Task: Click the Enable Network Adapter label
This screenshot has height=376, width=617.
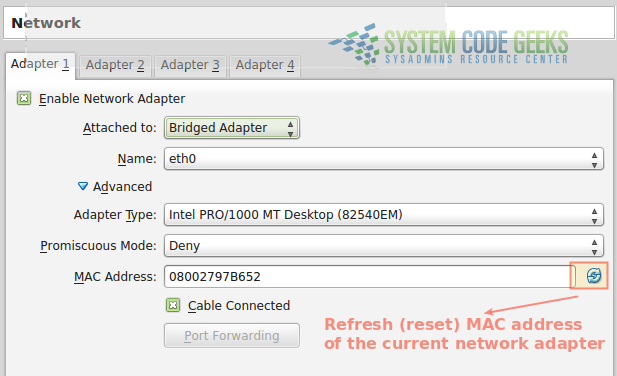Action: [112, 99]
